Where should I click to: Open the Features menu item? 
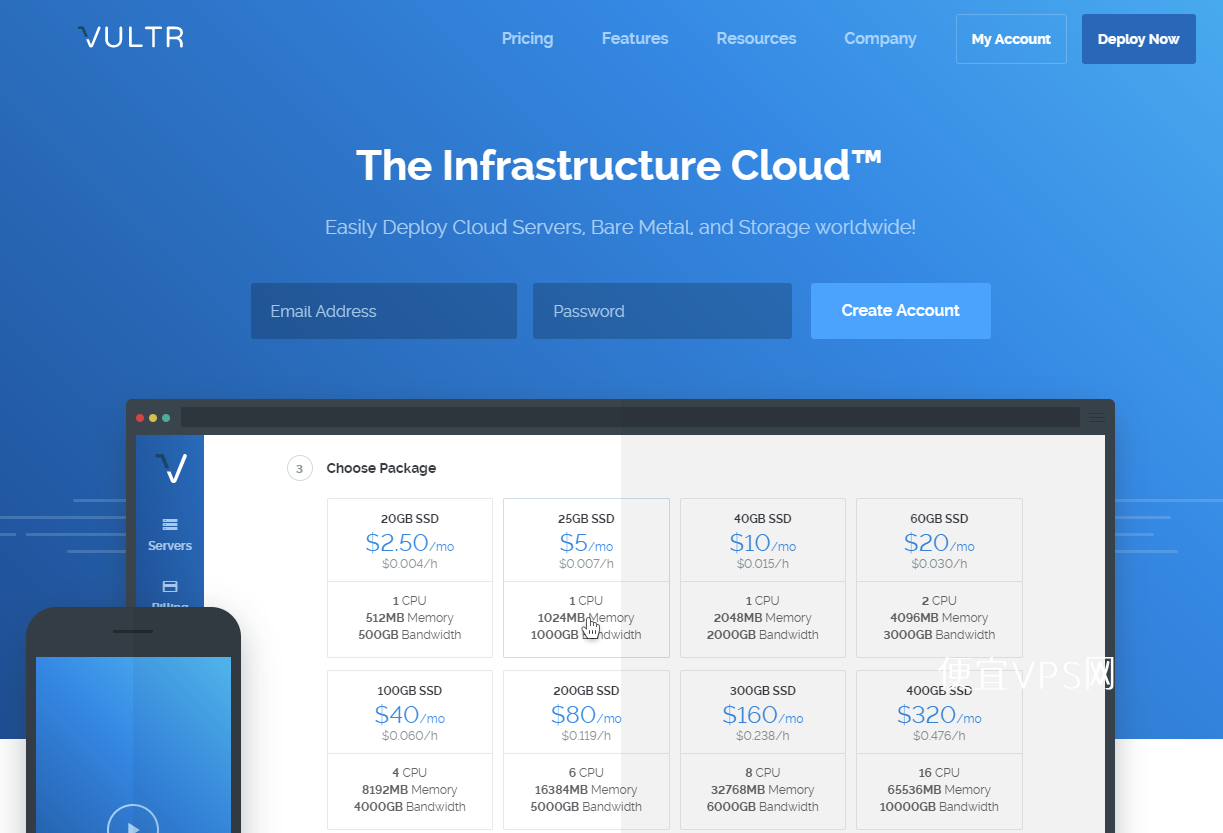[x=635, y=39]
